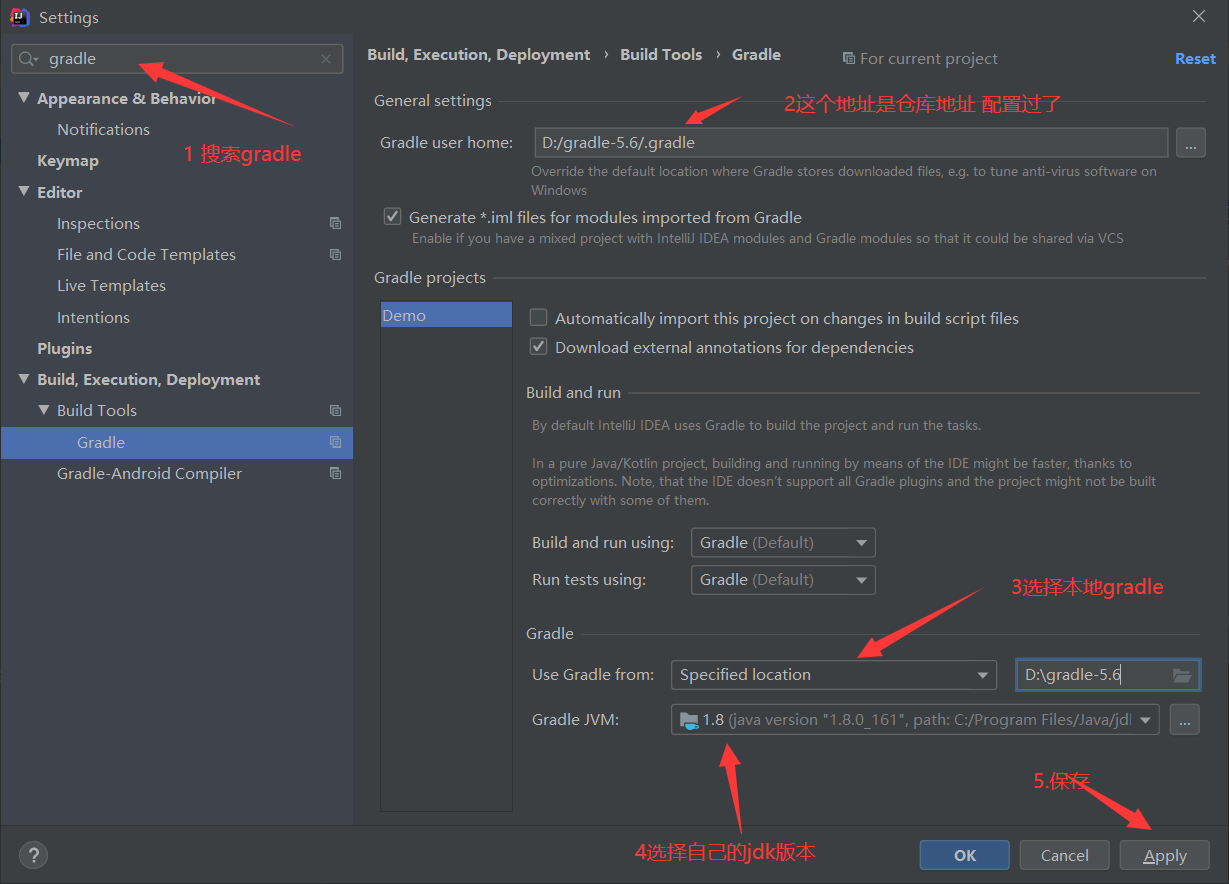Toggle Download external annotations for dependencies

pos(539,347)
